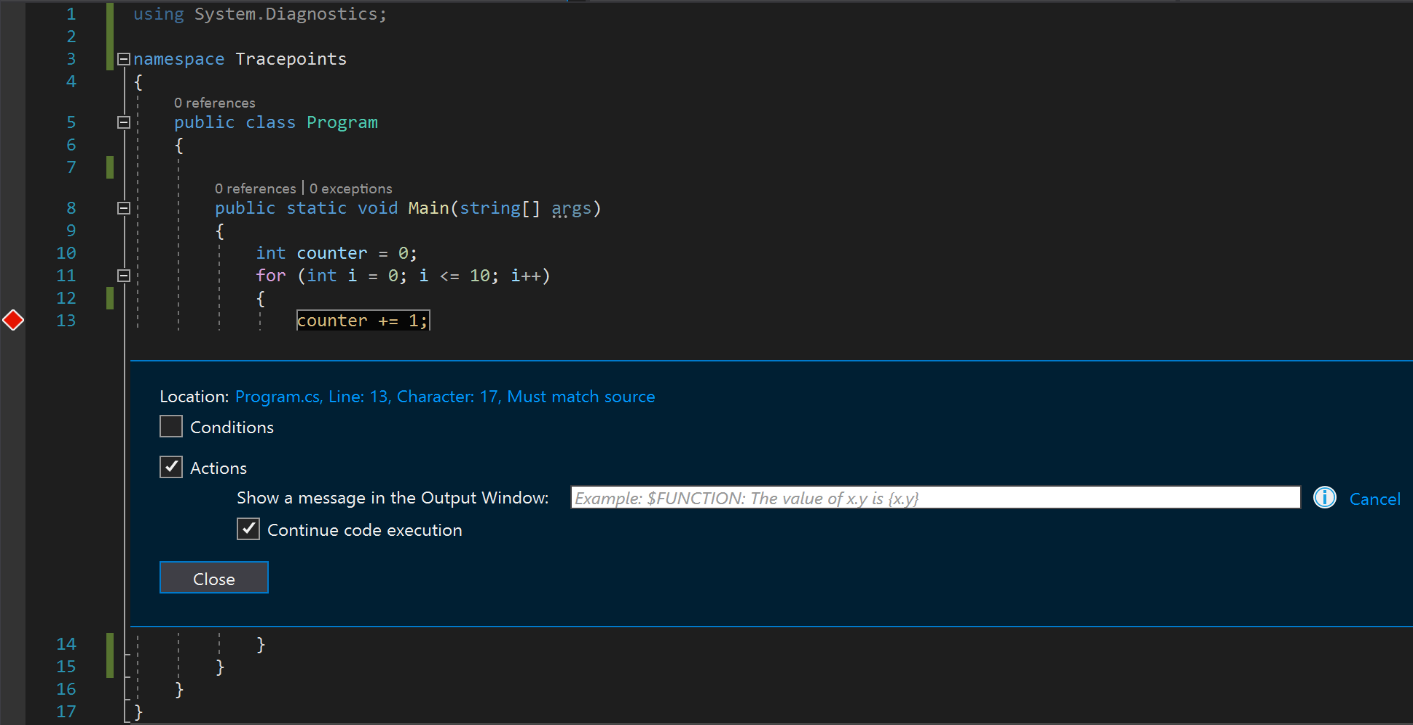Viewport: 1413px width, 725px height.
Task: Place cursor in counter += 1 statement
Action: tap(360, 320)
